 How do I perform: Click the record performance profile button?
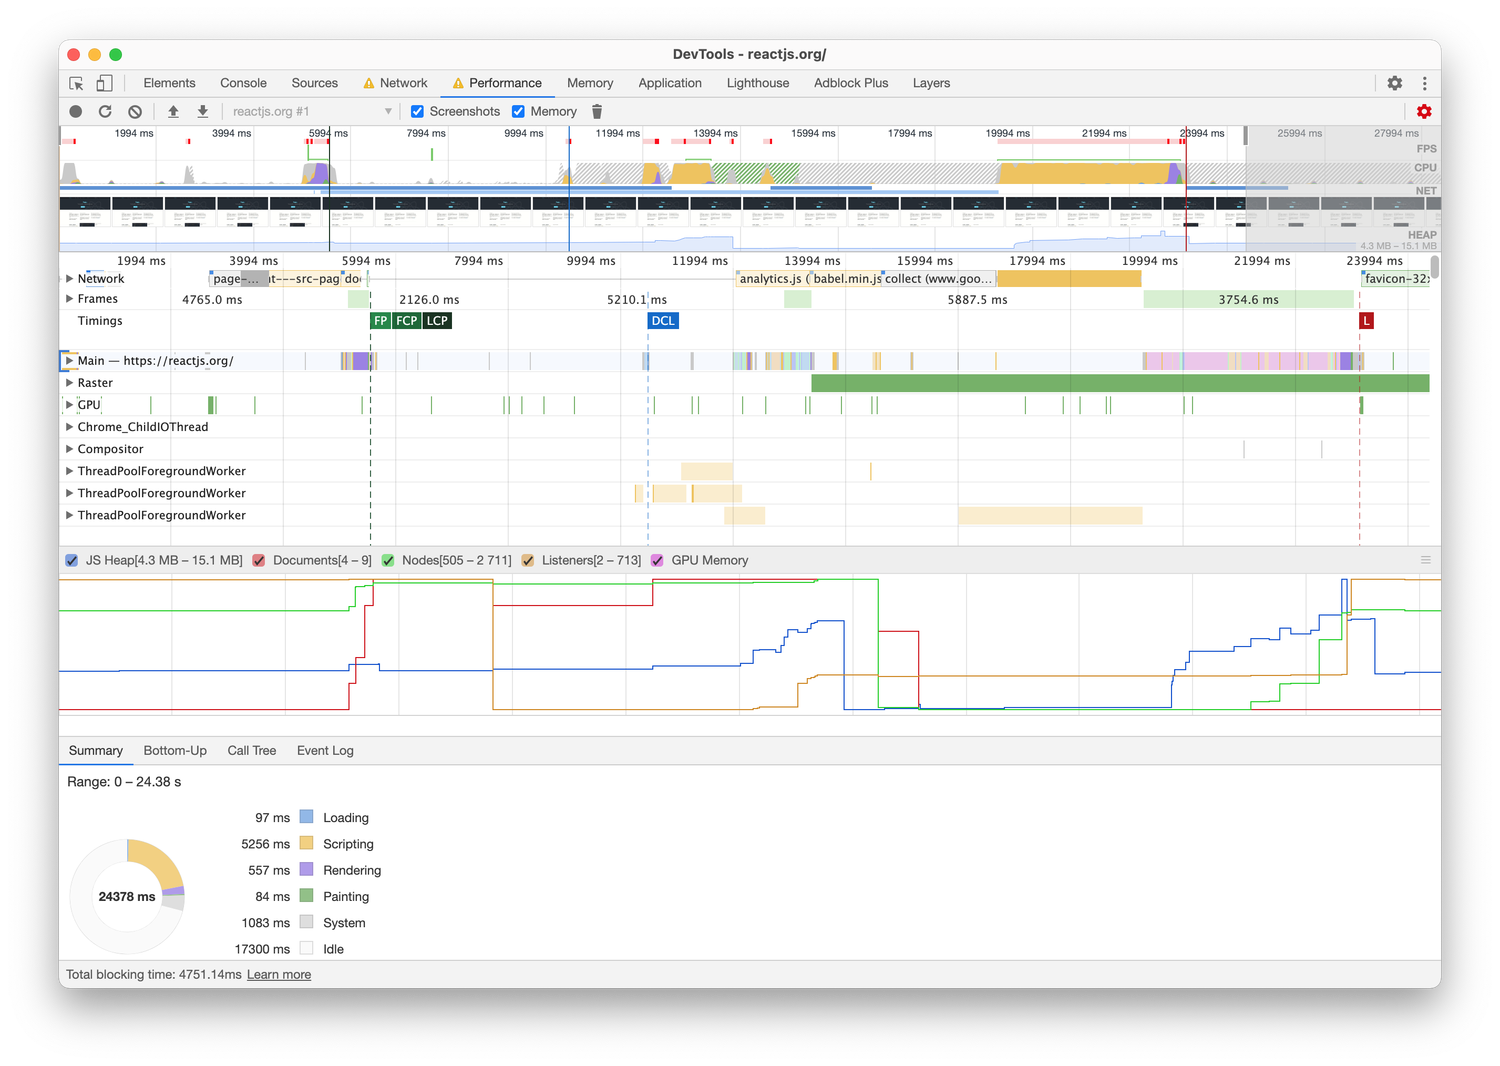coord(76,112)
